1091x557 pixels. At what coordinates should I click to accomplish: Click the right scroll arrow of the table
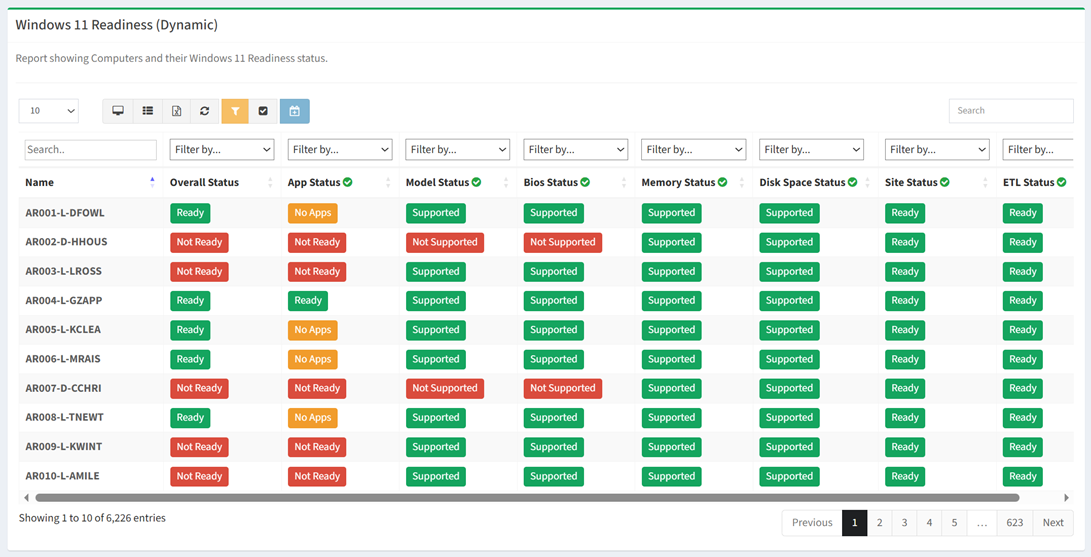coord(1066,497)
